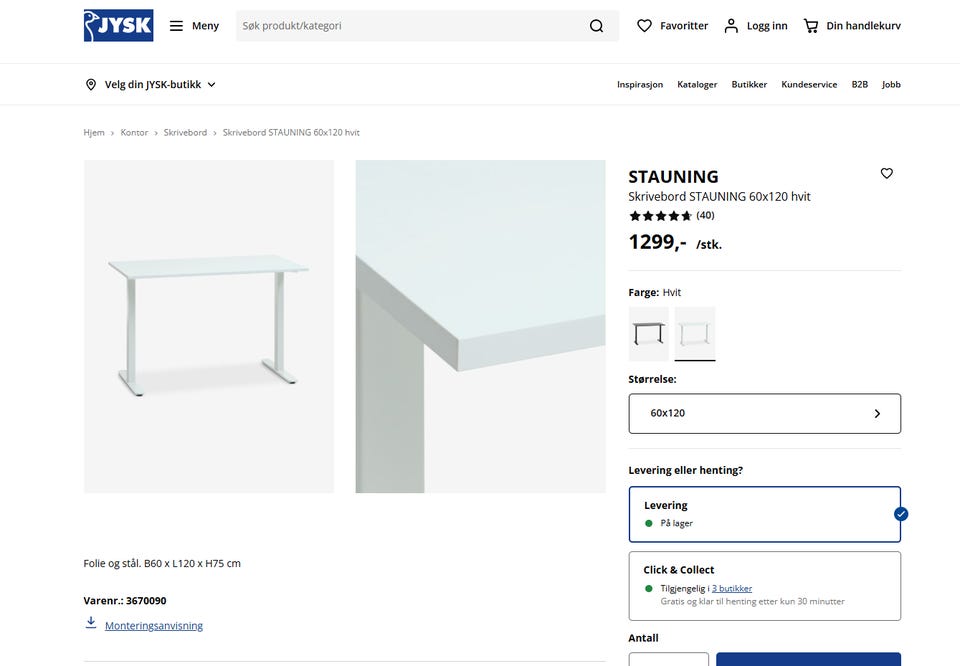Go to Kontor breadcrumb
Viewport: 960px width, 666px height.
(134, 132)
